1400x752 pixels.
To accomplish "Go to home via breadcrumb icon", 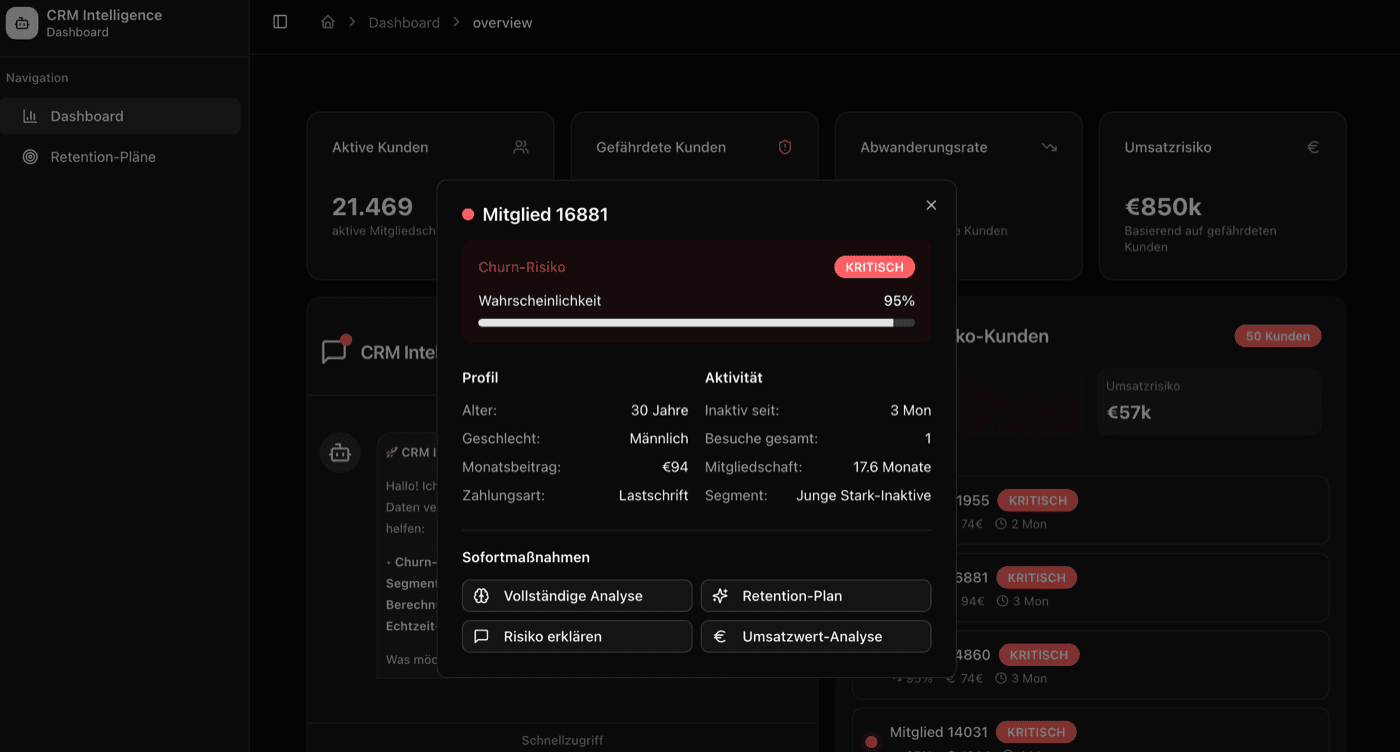I will click(x=328, y=22).
